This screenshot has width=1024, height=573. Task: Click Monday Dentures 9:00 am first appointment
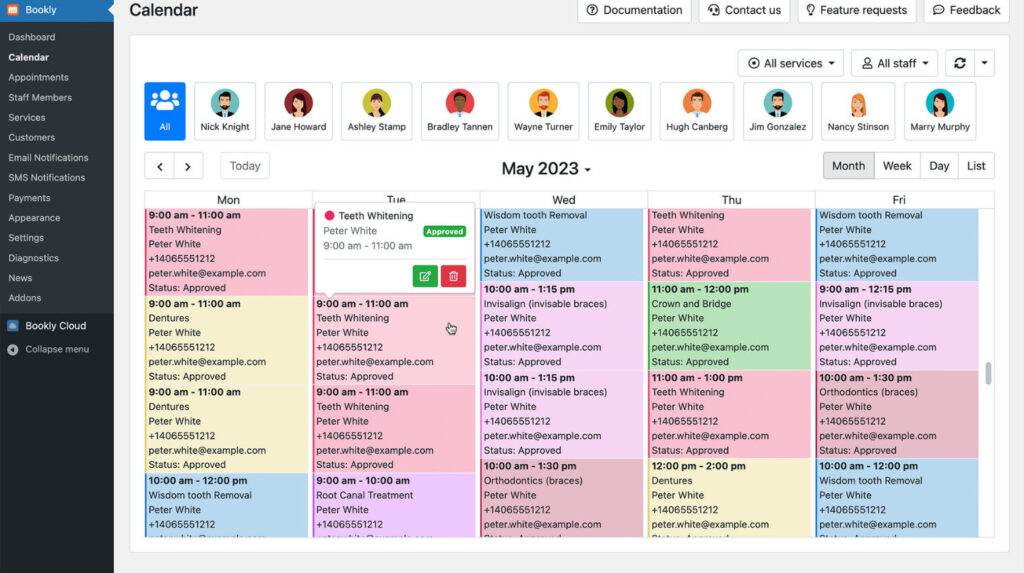point(226,340)
